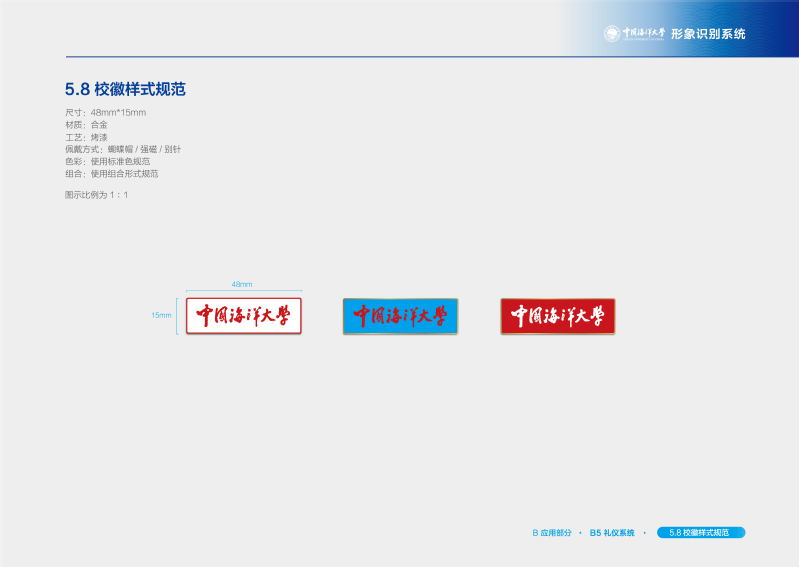The height and width of the screenshot is (567, 799).
Task: Click the 5.8 校徽样式规范 page heading
Action: click(125, 89)
